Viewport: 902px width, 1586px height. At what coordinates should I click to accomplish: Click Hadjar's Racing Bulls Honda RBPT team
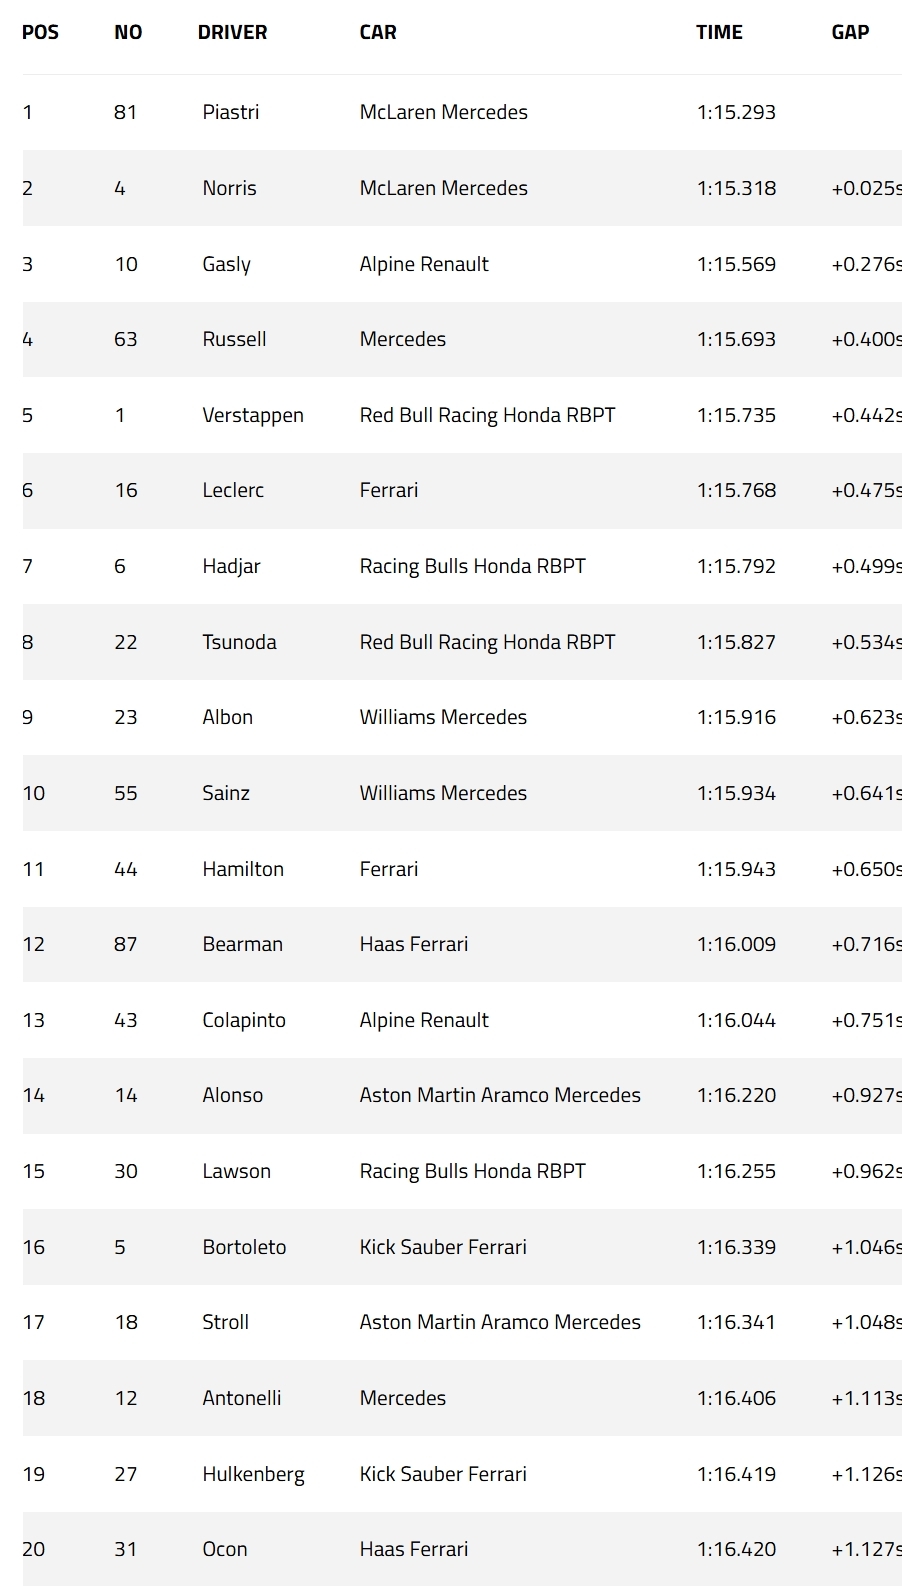coord(472,566)
